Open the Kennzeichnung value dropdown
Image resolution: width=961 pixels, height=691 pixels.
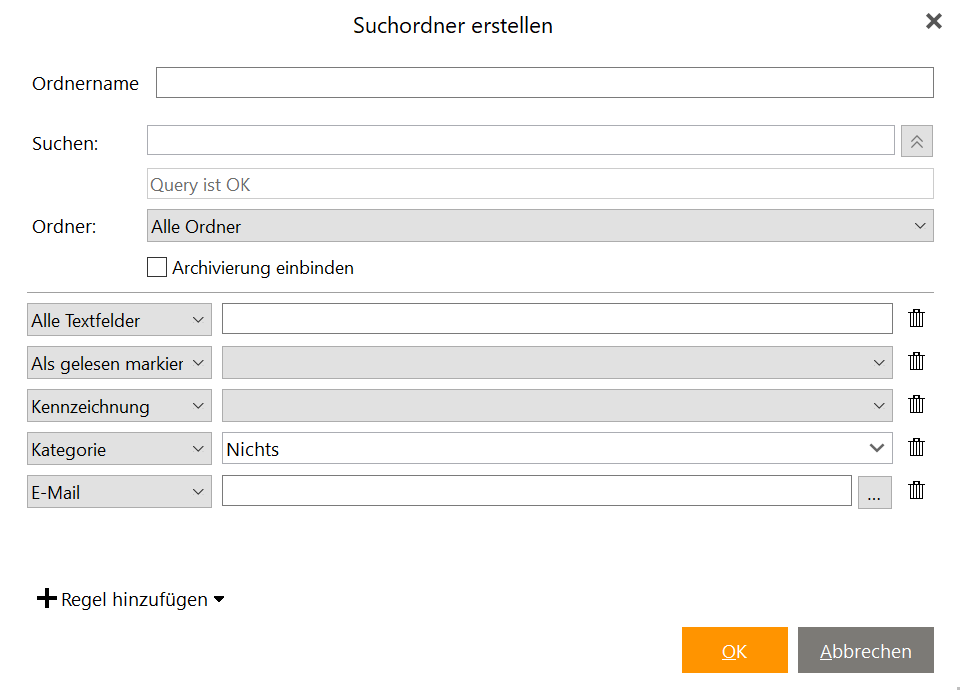click(556, 405)
